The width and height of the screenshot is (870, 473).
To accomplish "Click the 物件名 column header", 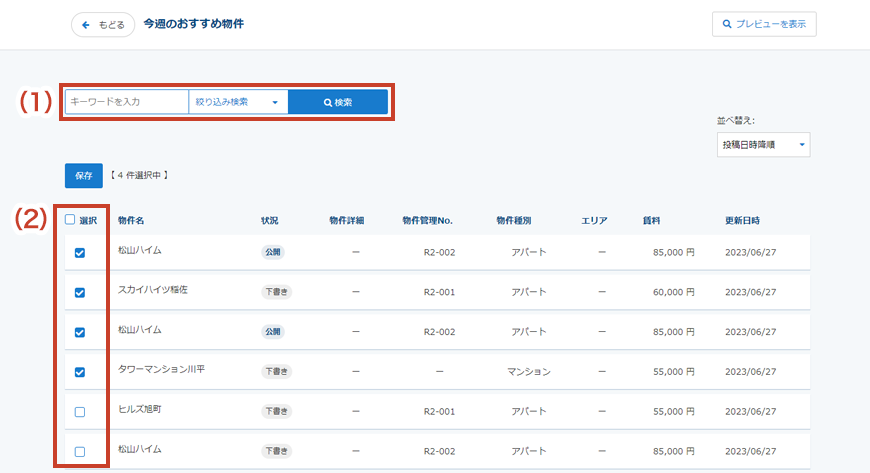I will tap(131, 220).
